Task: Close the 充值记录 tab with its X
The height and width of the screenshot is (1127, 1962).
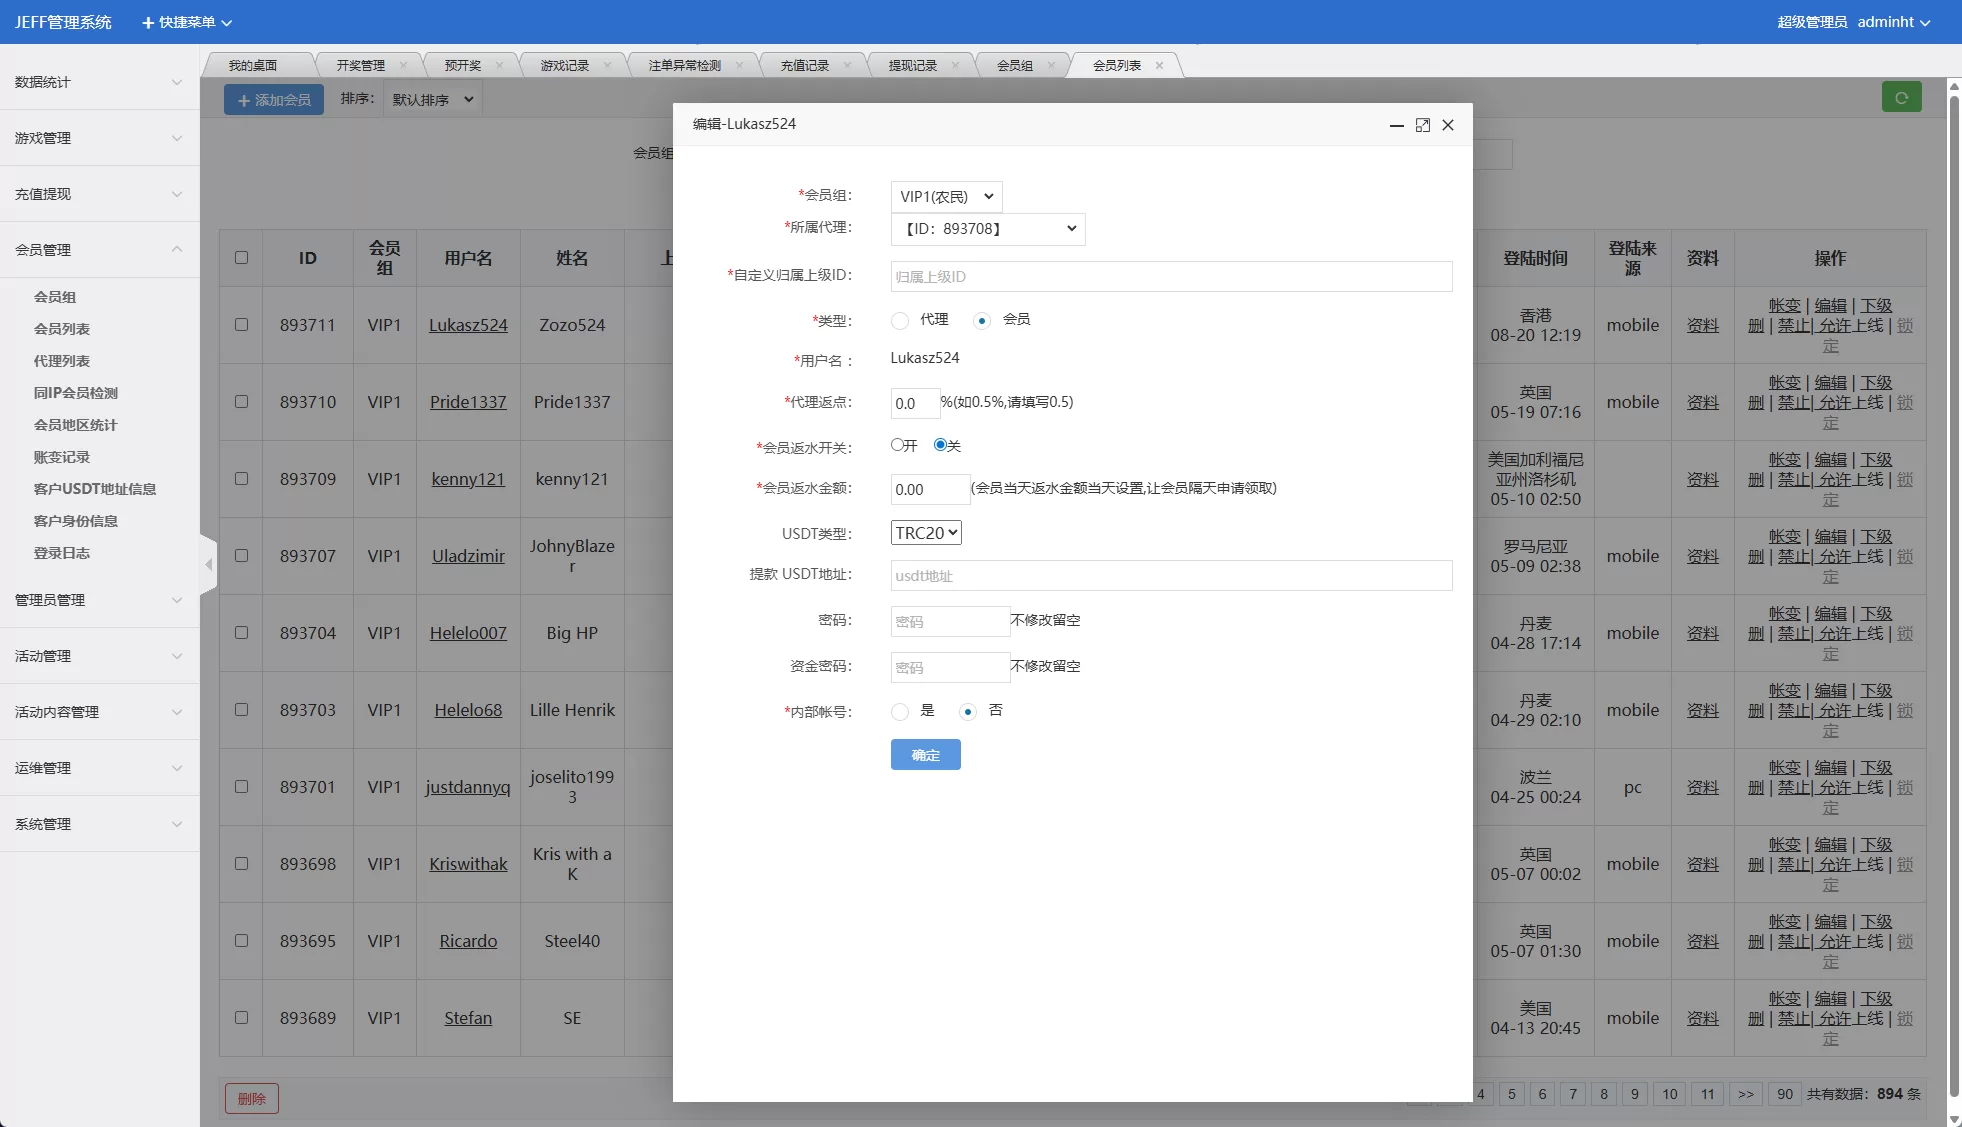Action: [x=847, y=65]
